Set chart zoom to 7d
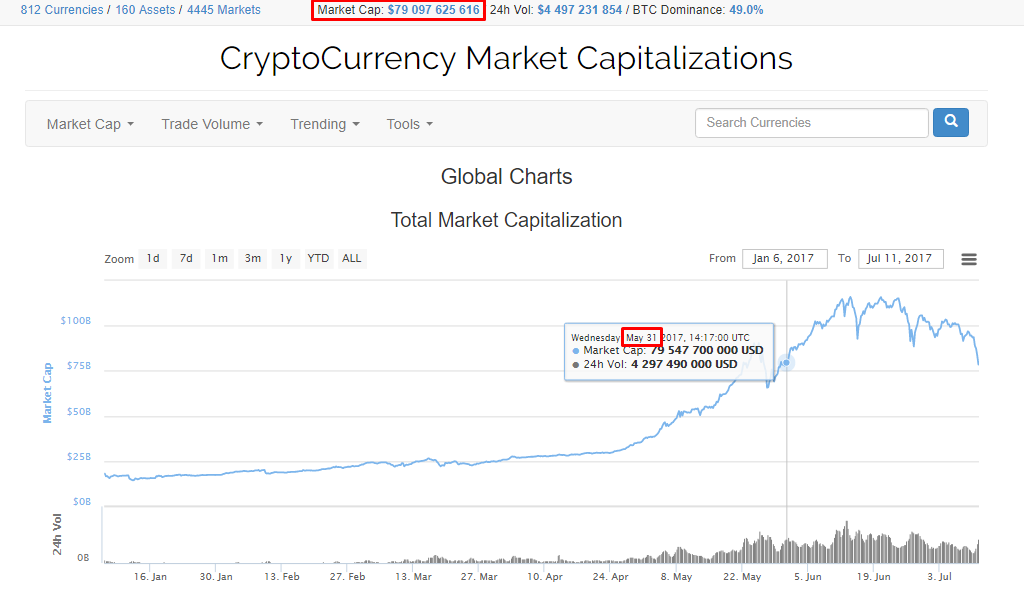 tap(186, 258)
